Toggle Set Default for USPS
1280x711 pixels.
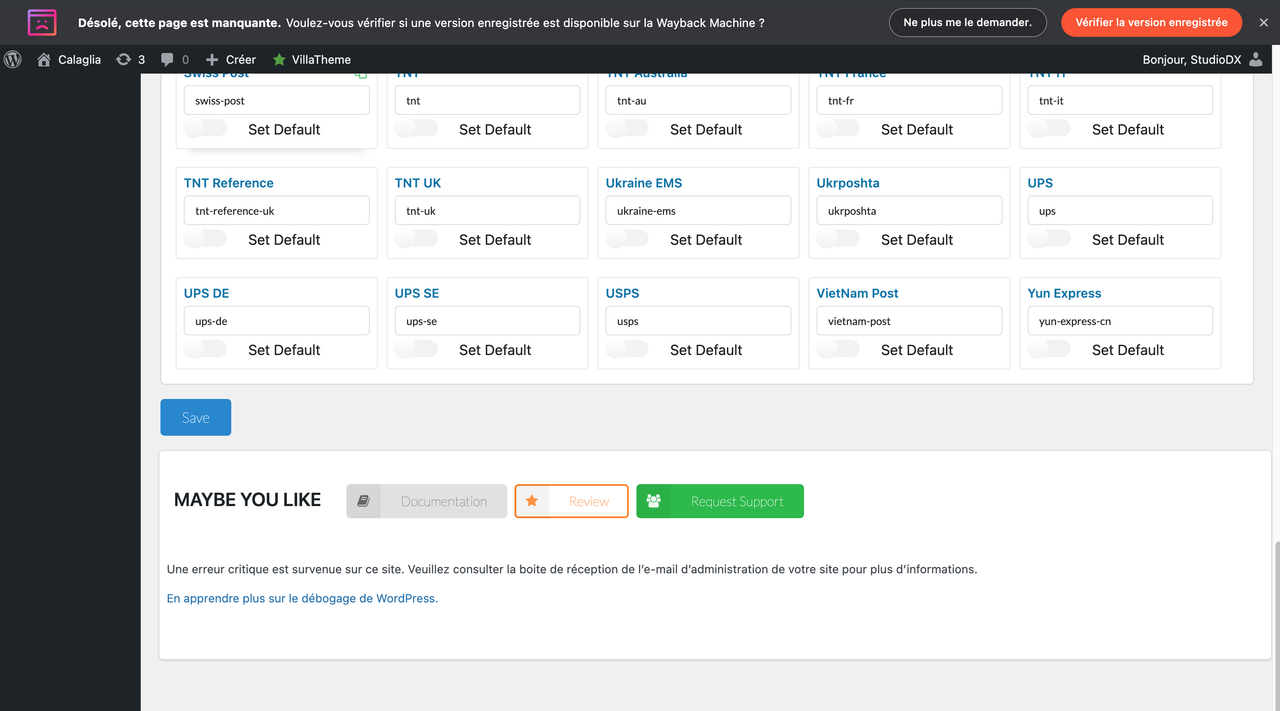627,349
